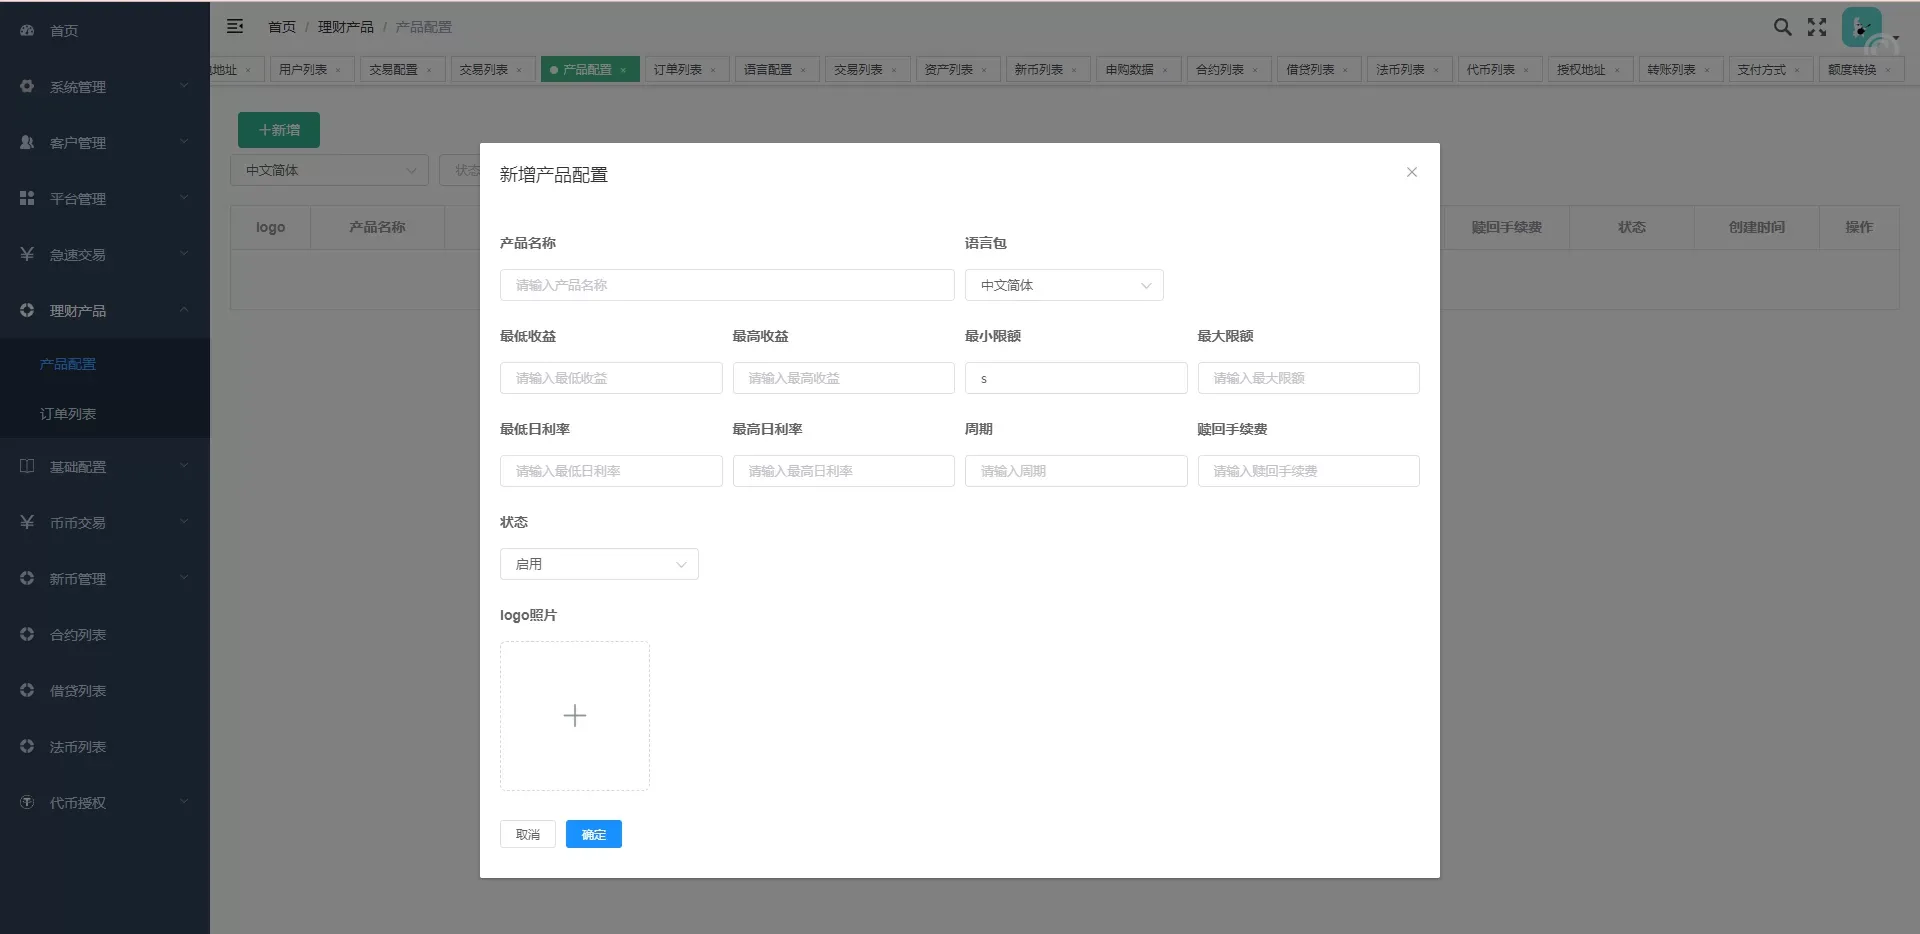Collapse sidebar with hamburger icon
The width and height of the screenshot is (1920, 934).
tap(235, 27)
